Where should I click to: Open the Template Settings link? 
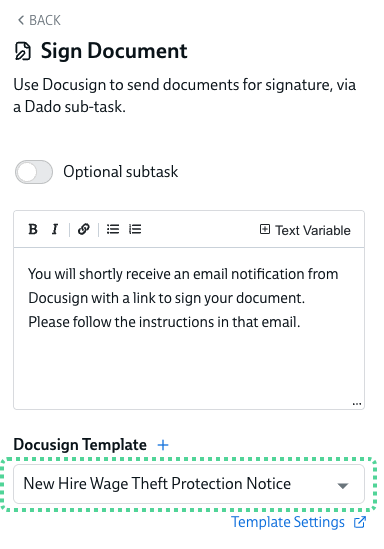288,522
